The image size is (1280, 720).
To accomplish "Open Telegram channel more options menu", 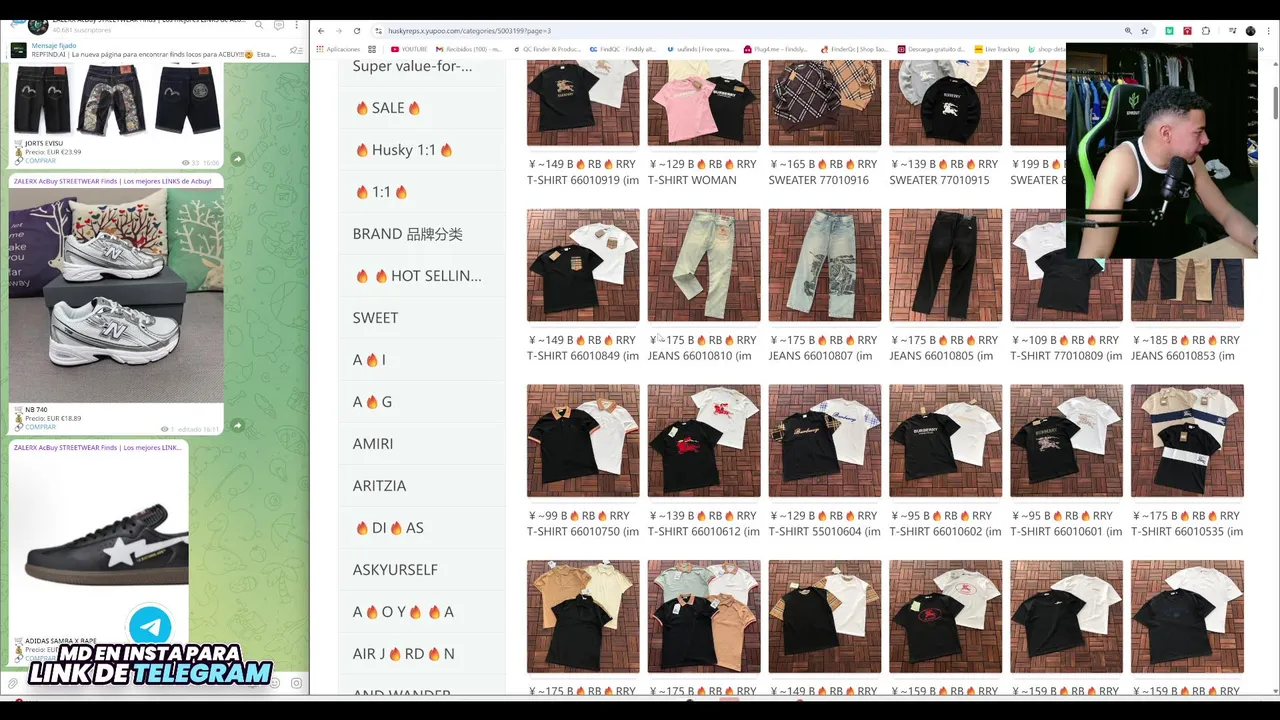I will 296,25.
